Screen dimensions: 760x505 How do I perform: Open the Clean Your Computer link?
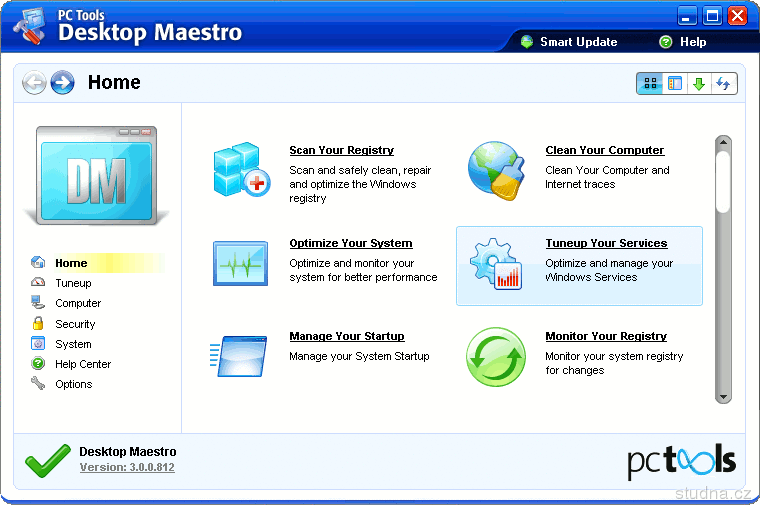click(605, 150)
